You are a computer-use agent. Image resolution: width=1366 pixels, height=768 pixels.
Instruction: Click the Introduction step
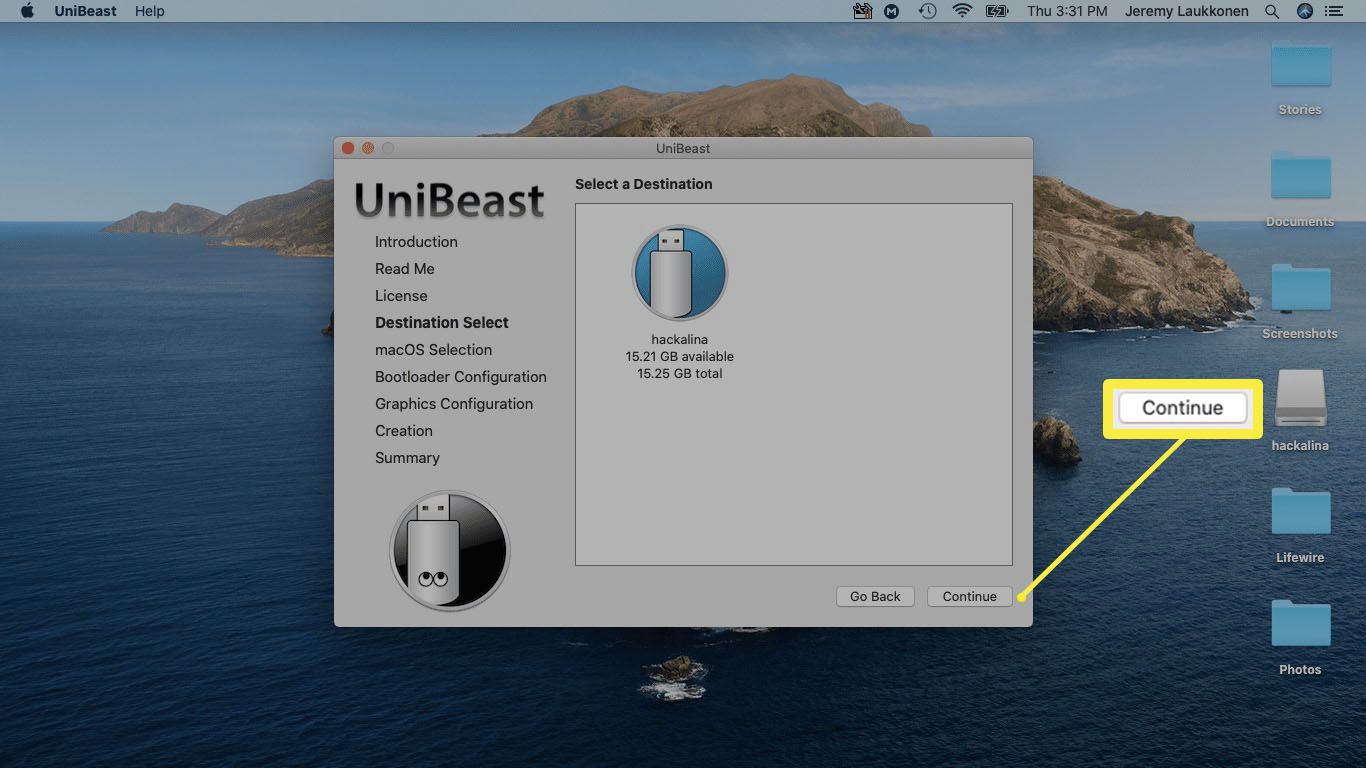pos(416,242)
